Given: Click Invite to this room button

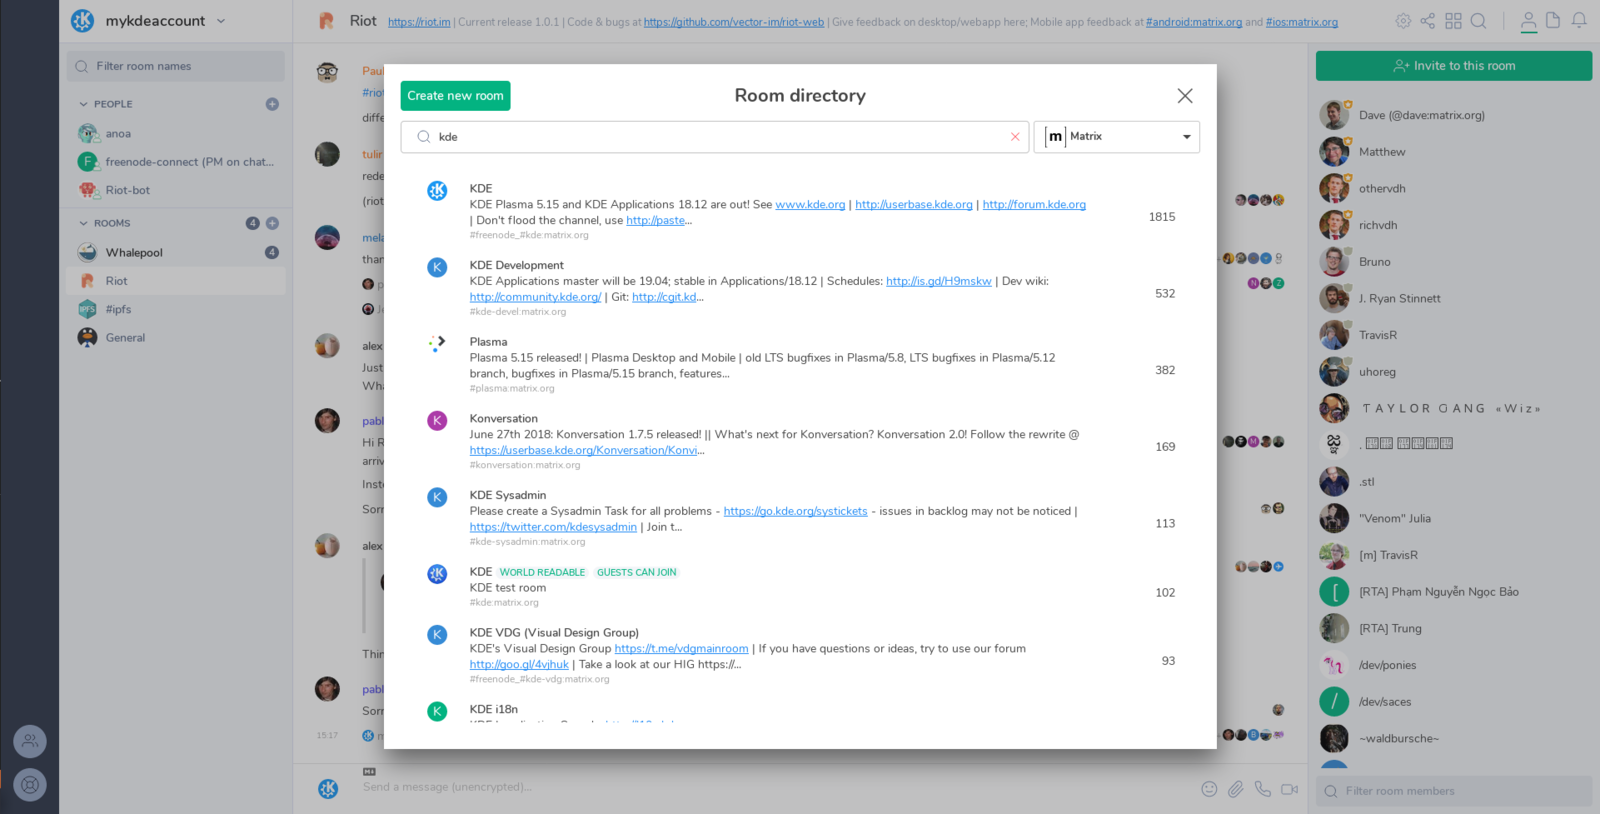Looking at the screenshot, I should [x=1454, y=66].
